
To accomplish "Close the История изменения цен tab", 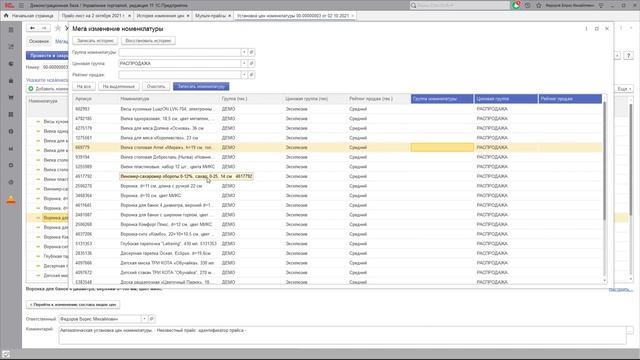I will pyautogui.click(x=188, y=16).
